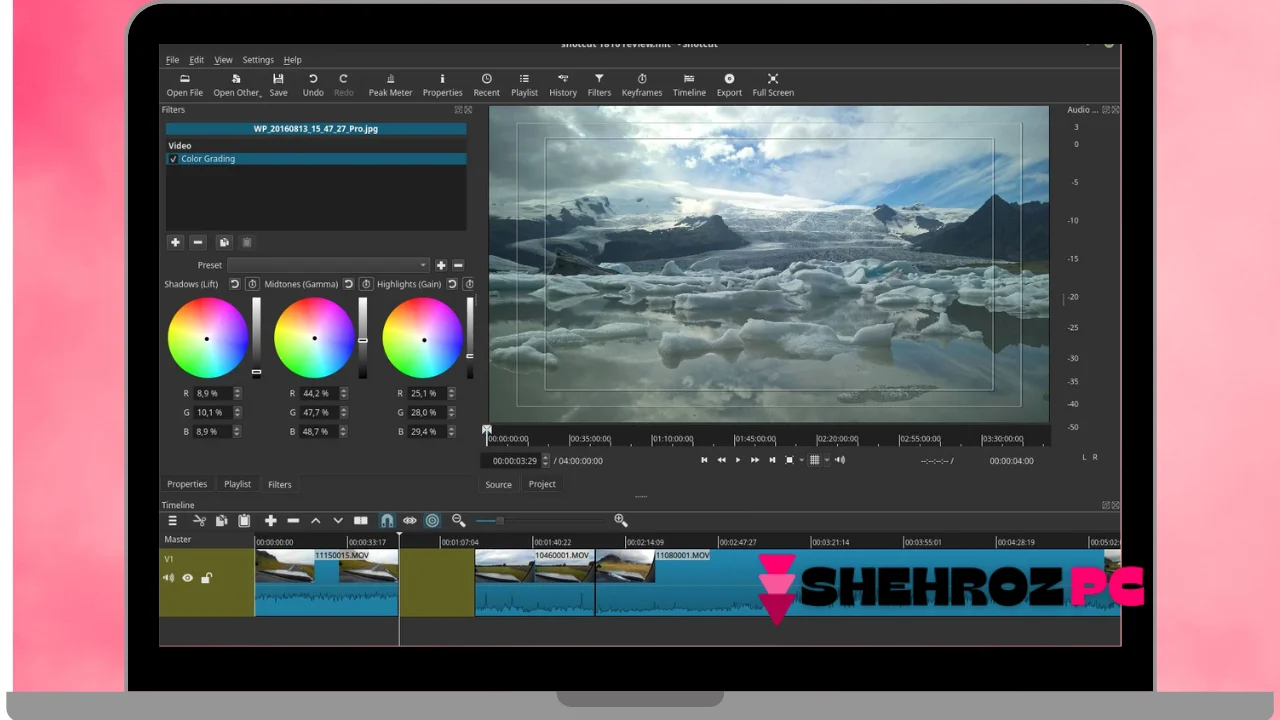
Task: Open the Edit menu
Action: 196,60
